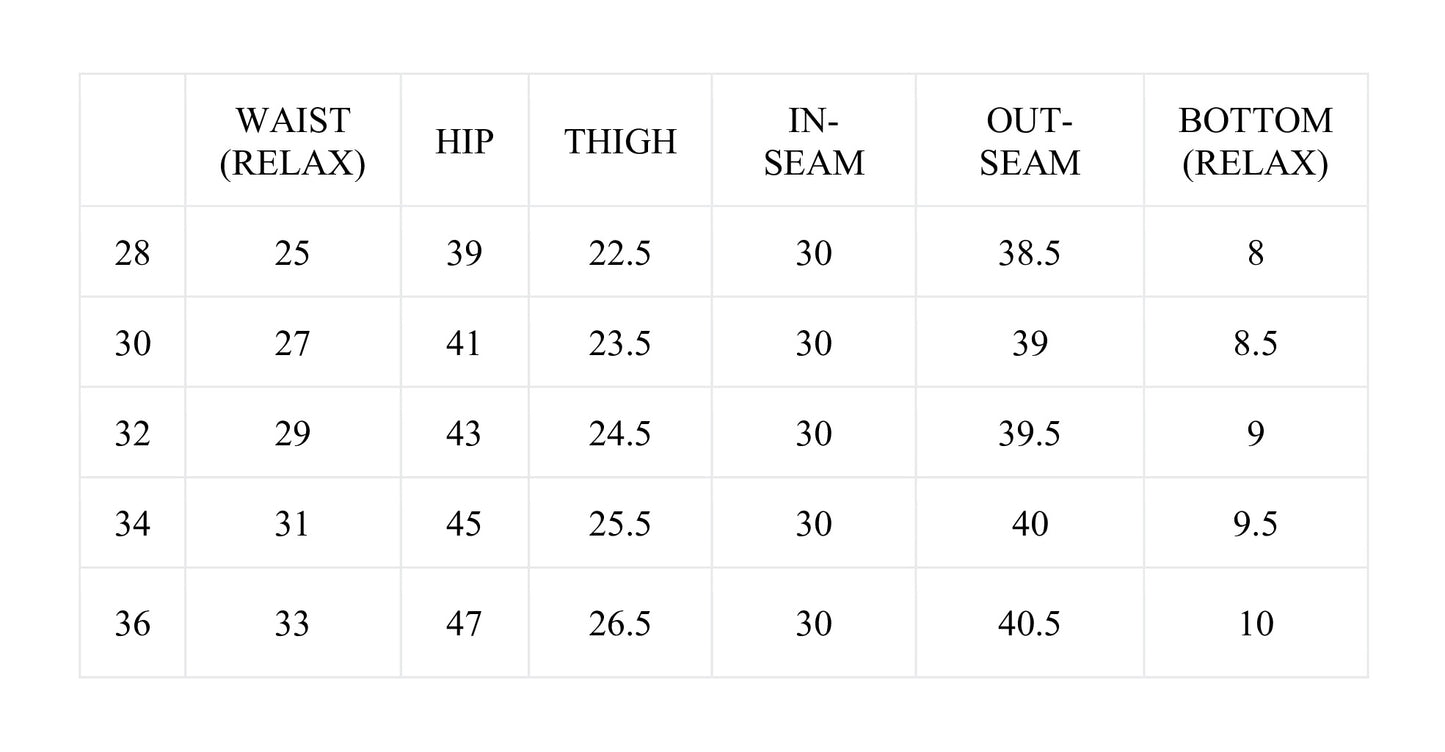The image size is (1445, 752).
Task: Select the bottom value 8.5
Action: coord(1255,344)
